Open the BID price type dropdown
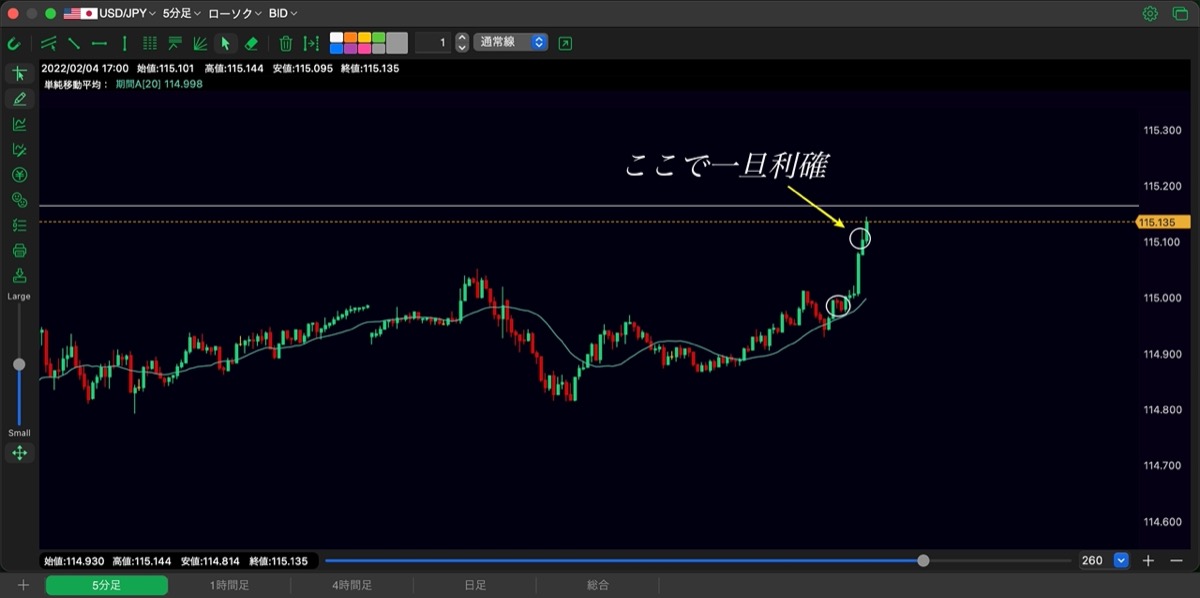Screen dimensions: 1200x598 click(x=283, y=14)
